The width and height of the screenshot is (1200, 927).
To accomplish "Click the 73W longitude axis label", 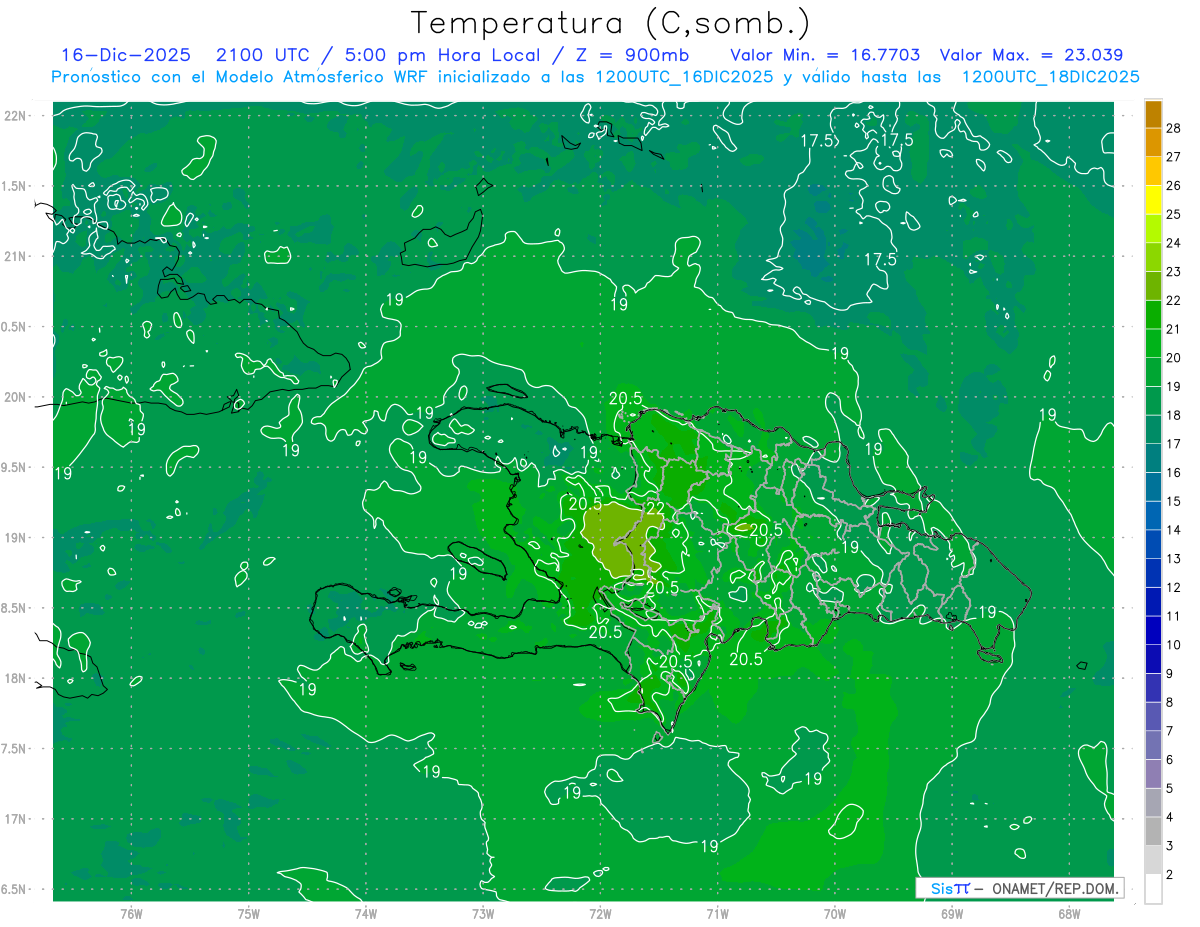I will (x=483, y=913).
